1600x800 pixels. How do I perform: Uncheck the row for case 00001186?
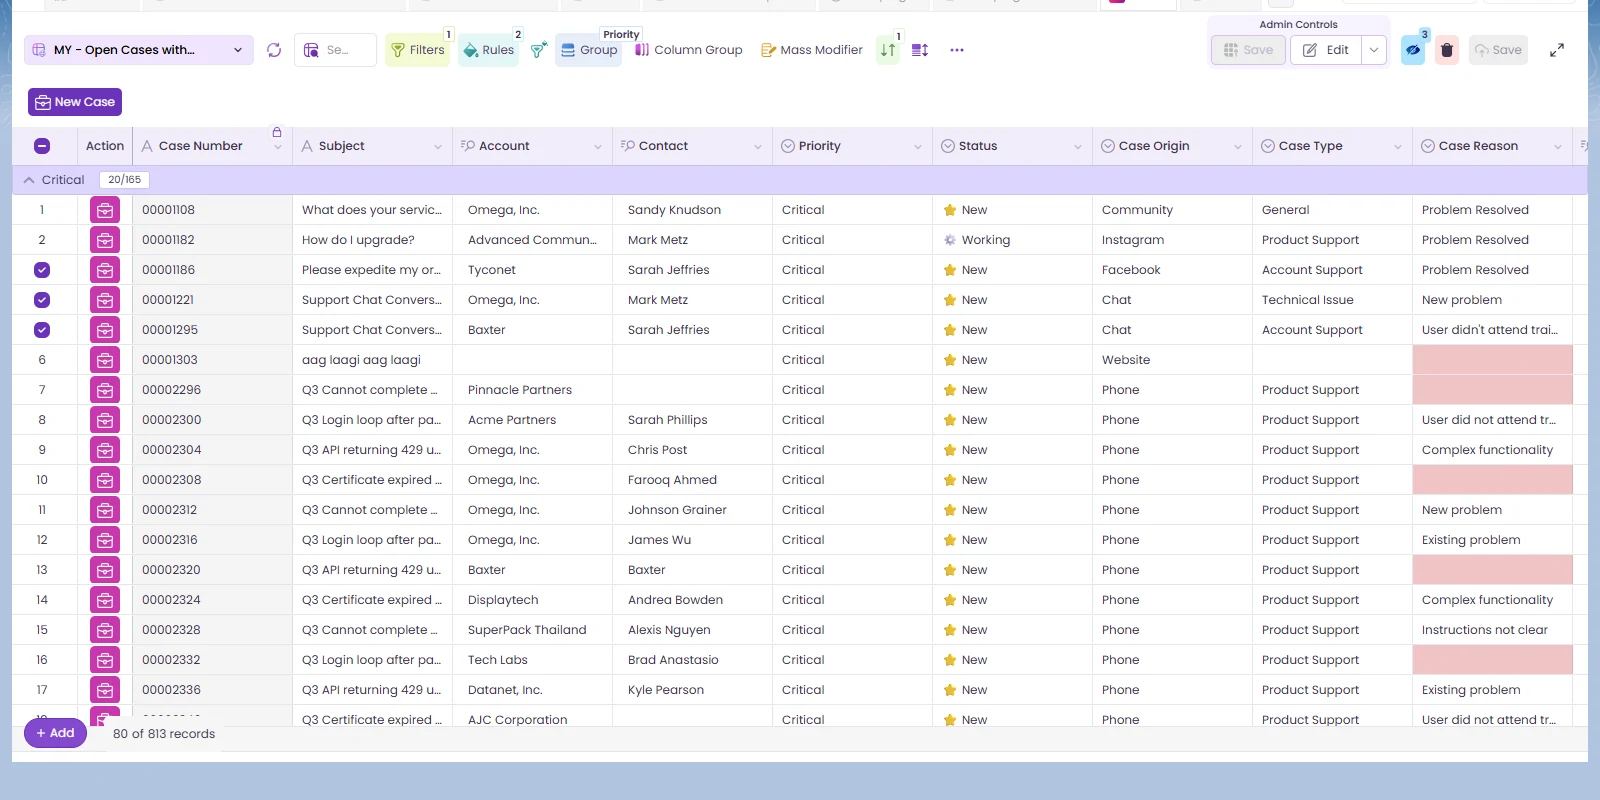pyautogui.click(x=42, y=270)
